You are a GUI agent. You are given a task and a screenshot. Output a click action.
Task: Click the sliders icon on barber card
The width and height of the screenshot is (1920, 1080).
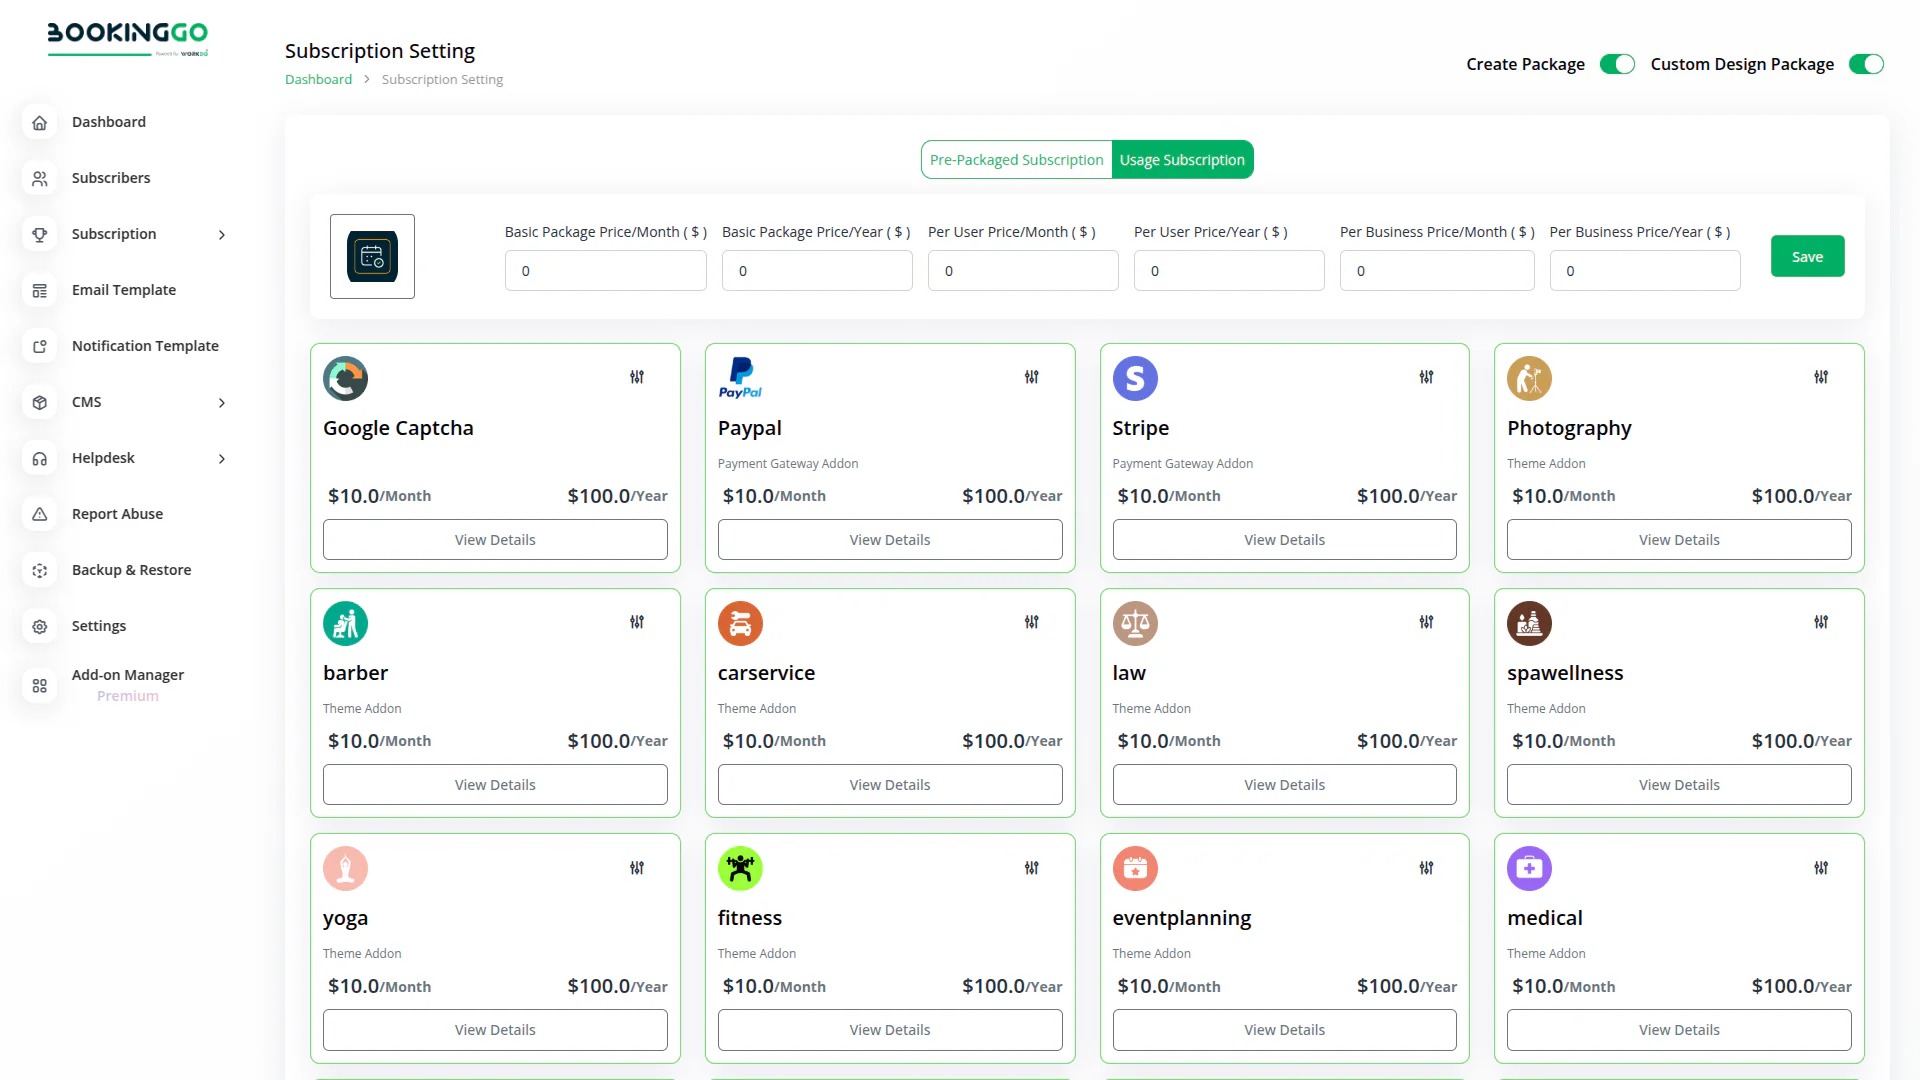[637, 622]
